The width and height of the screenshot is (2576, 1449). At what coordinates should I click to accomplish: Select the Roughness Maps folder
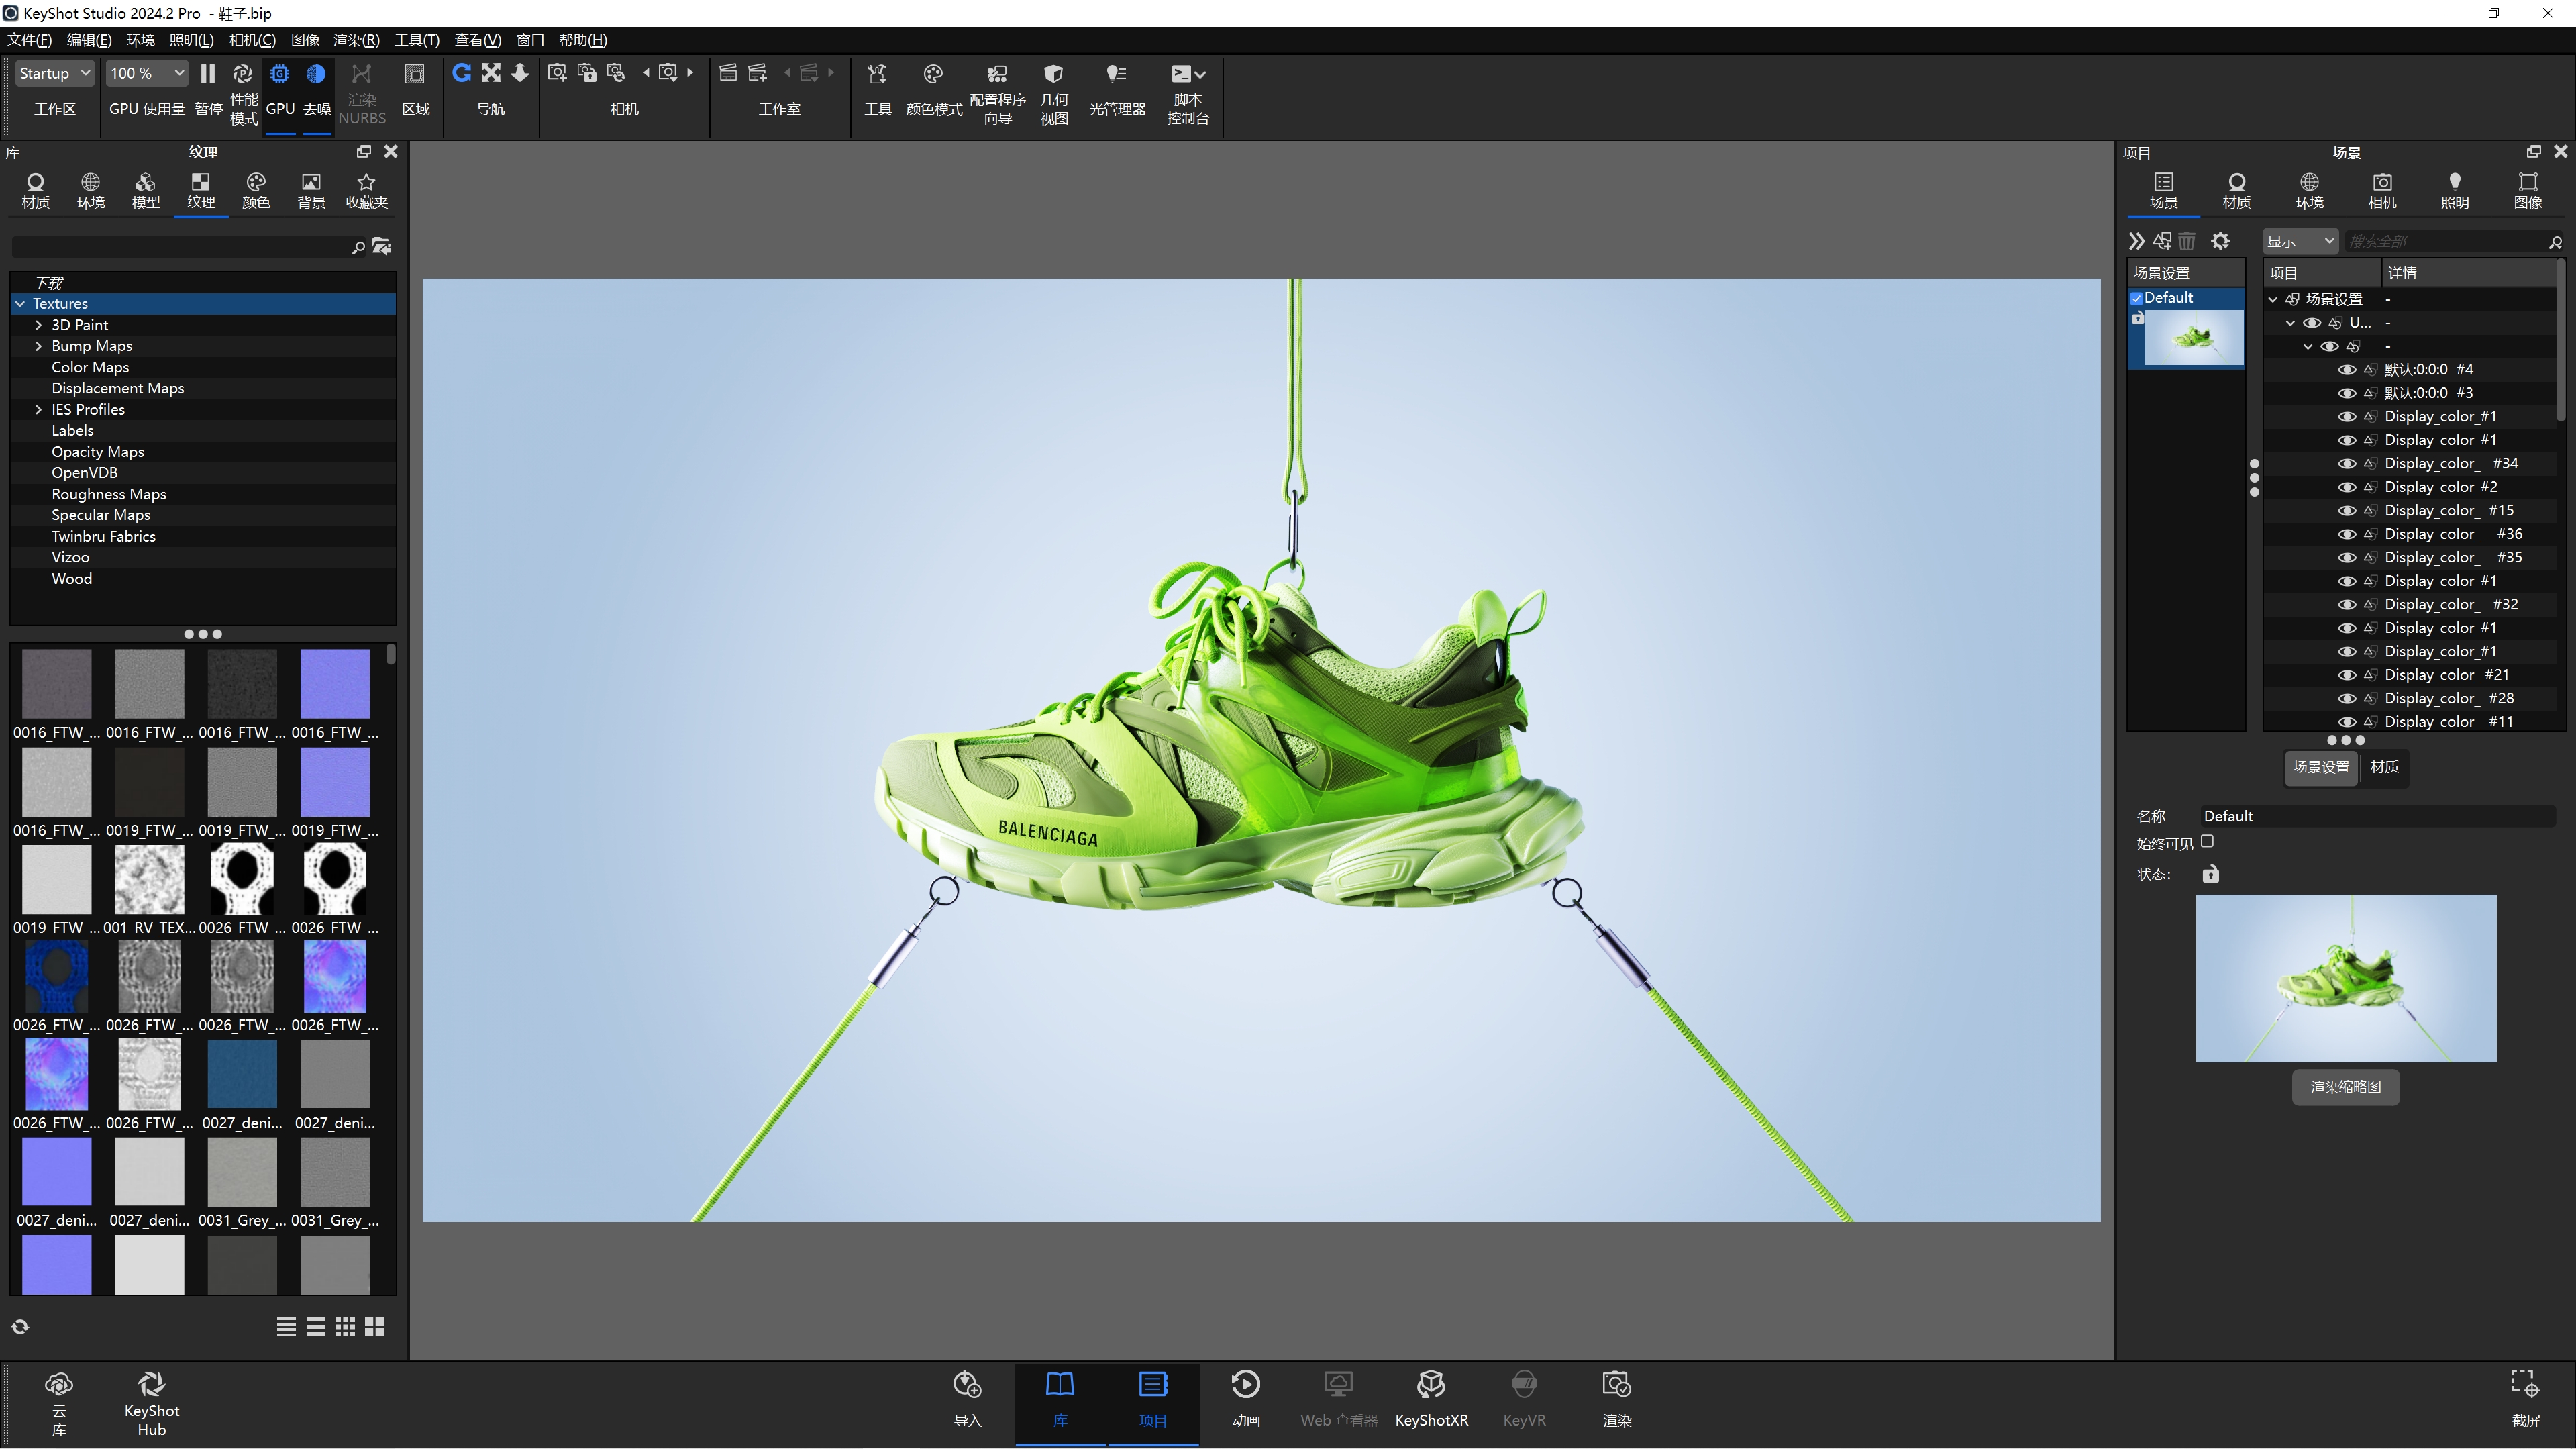pos(109,494)
